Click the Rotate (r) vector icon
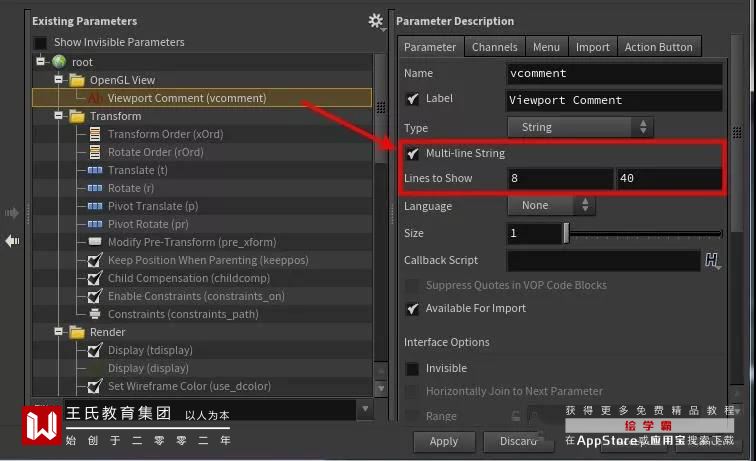 coord(95,188)
